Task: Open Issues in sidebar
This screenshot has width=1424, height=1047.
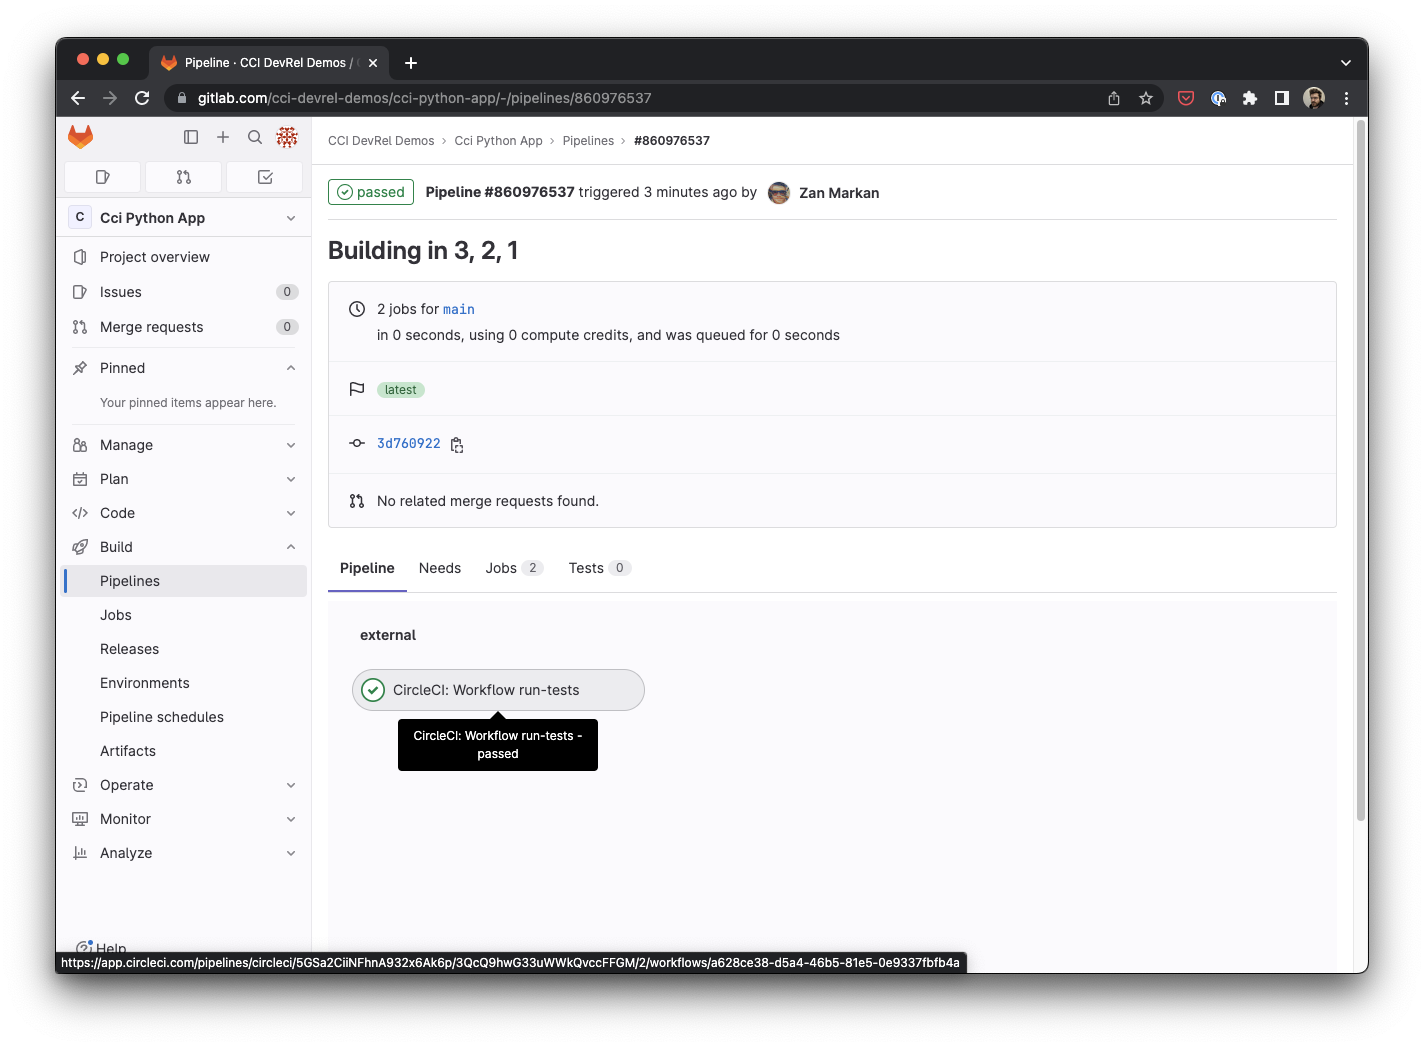Action: pos(184,292)
